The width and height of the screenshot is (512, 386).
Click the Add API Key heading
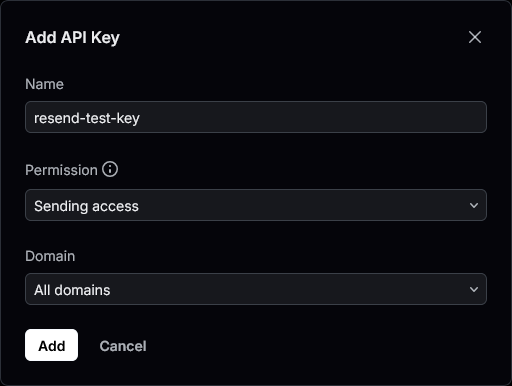tap(72, 37)
